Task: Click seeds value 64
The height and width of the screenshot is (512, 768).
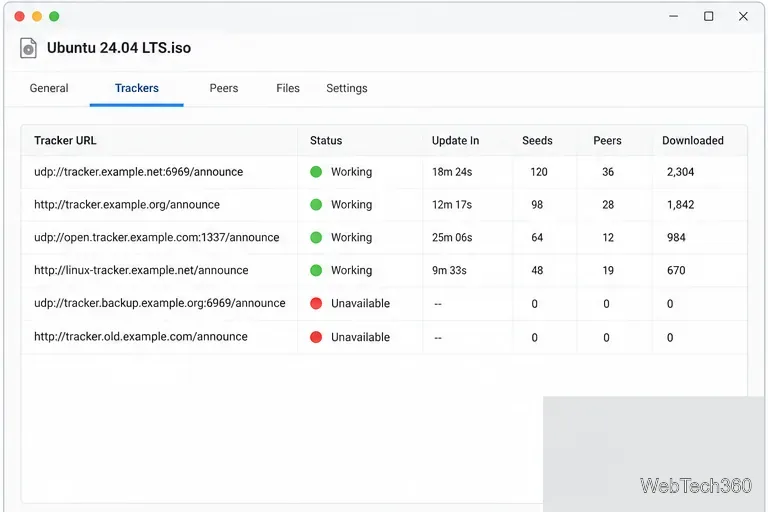Action: (x=537, y=238)
